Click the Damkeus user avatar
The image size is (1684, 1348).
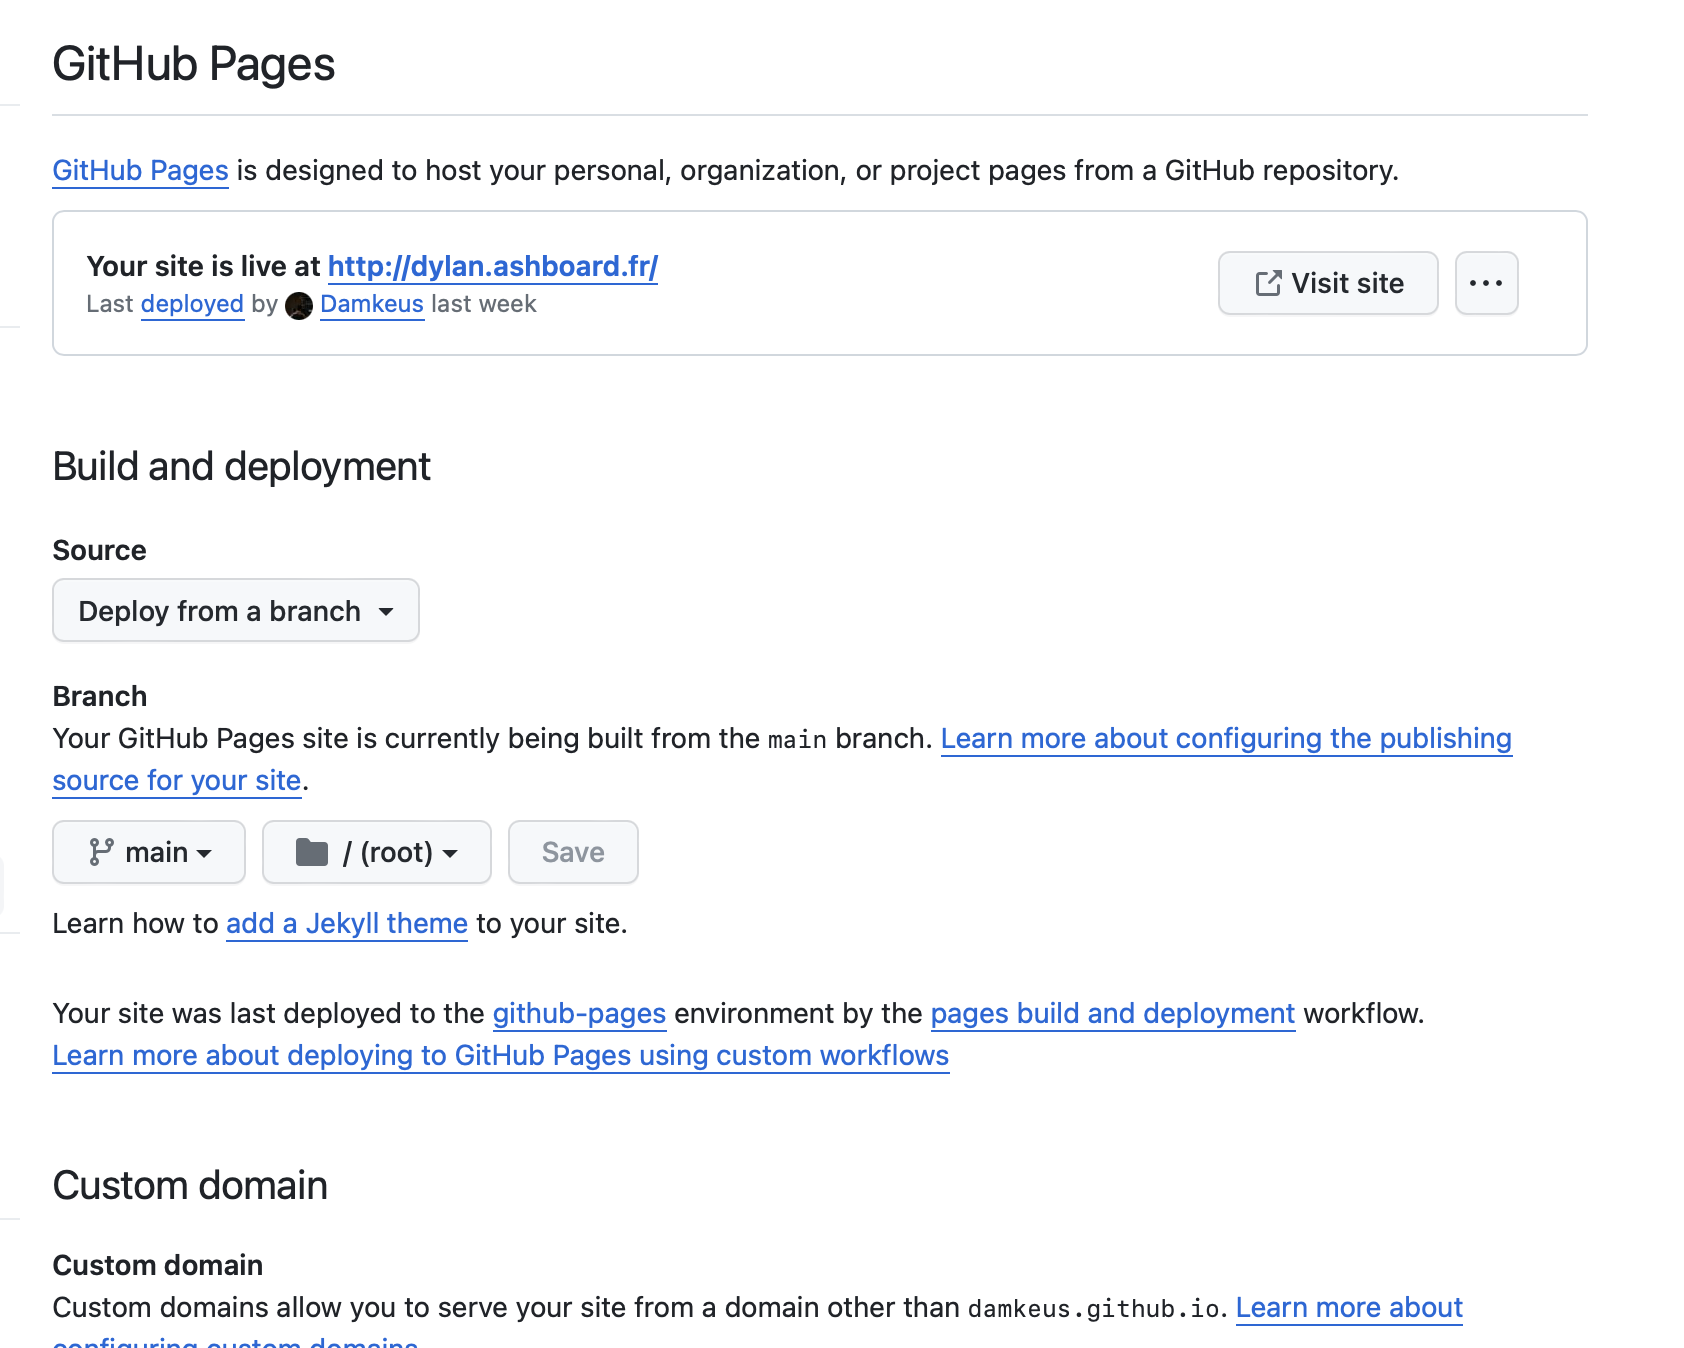click(299, 306)
